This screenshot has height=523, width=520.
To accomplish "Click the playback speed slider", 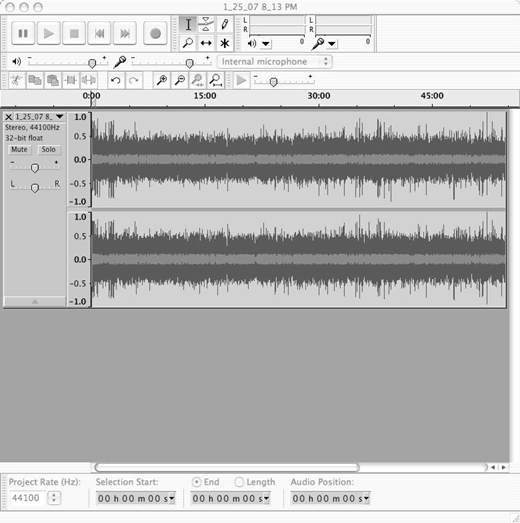I will tap(284, 81).
